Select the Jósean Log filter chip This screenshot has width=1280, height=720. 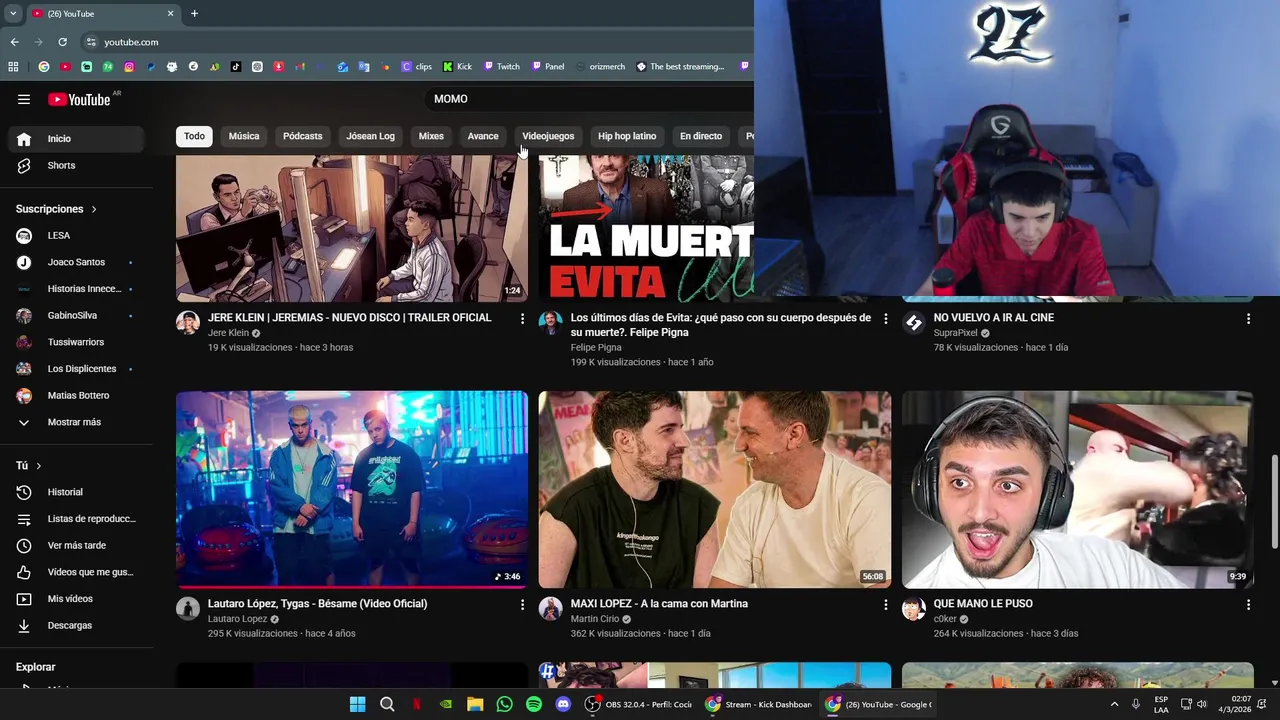[371, 136]
